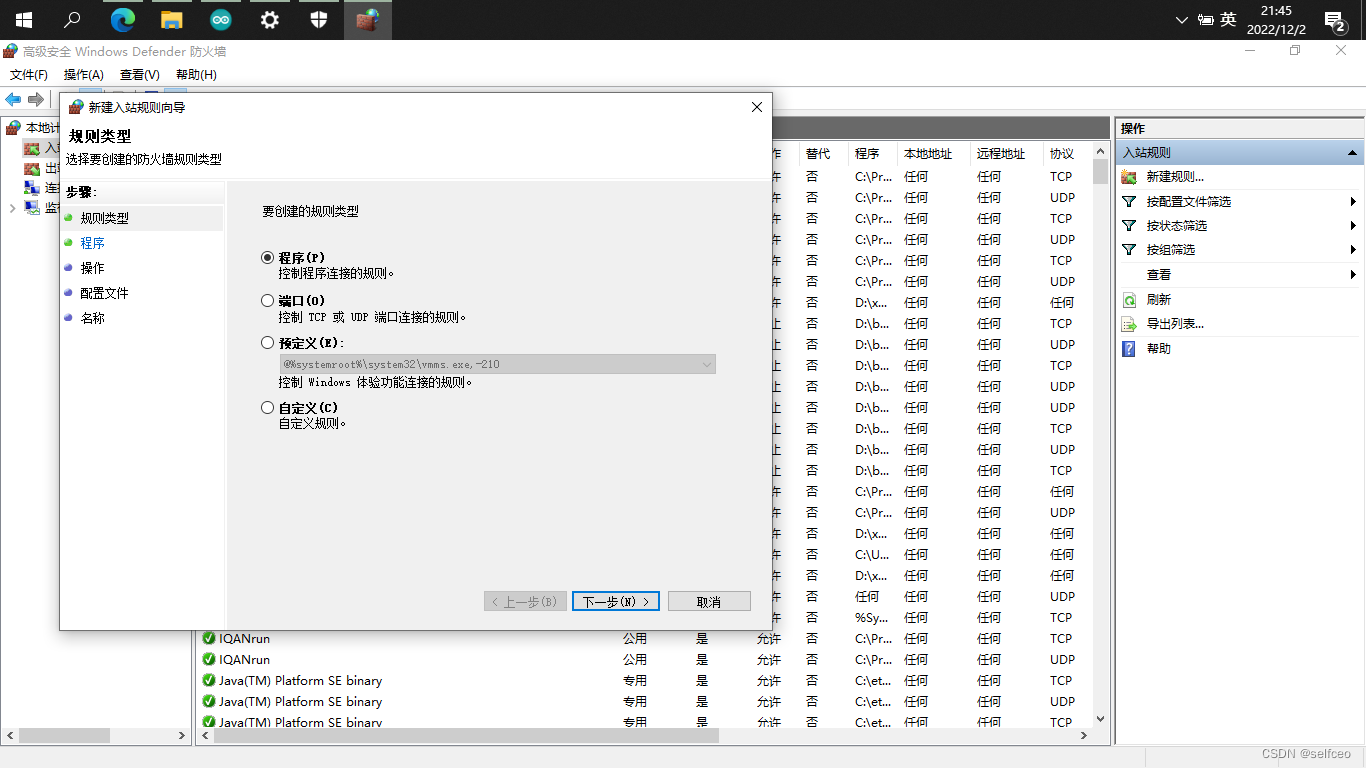Select the connection security rules tree icon
This screenshot has width=1366, height=768.
pos(32,188)
